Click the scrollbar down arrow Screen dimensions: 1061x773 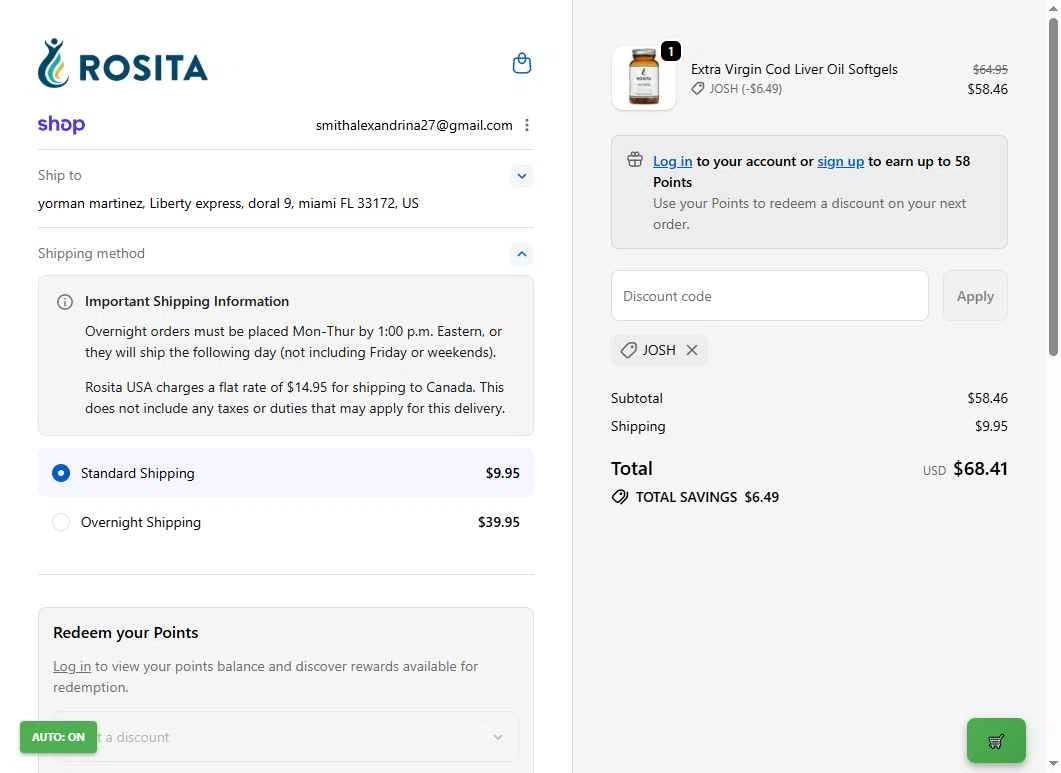click(x=1053, y=765)
